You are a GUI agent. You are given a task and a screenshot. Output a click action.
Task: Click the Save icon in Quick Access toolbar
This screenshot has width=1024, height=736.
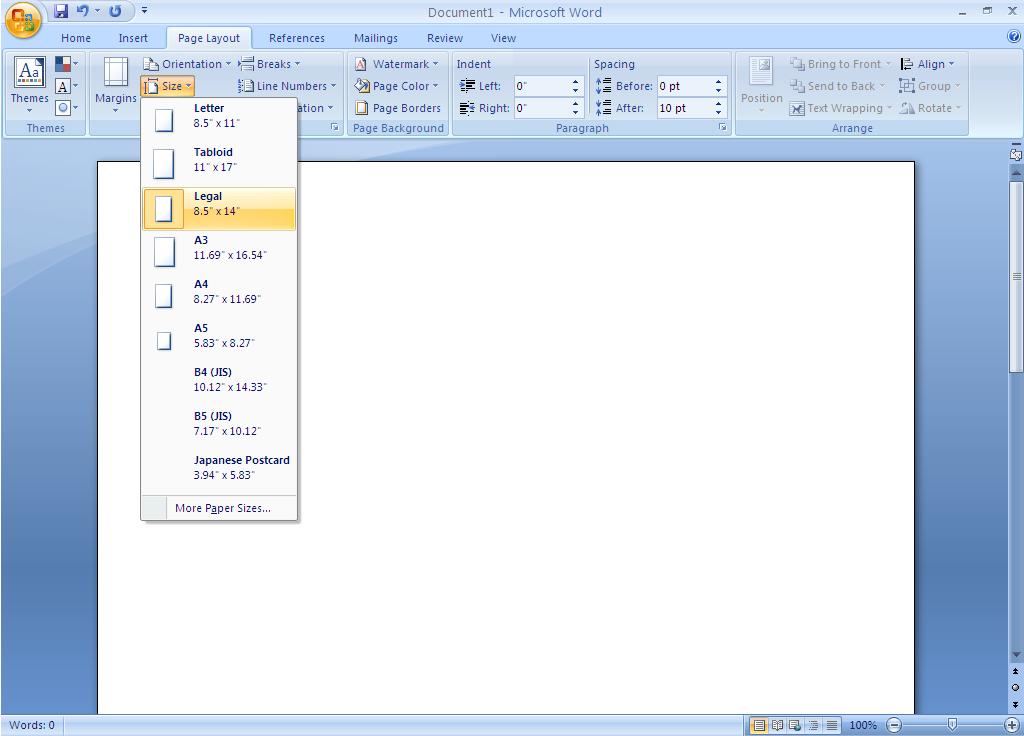(61, 12)
